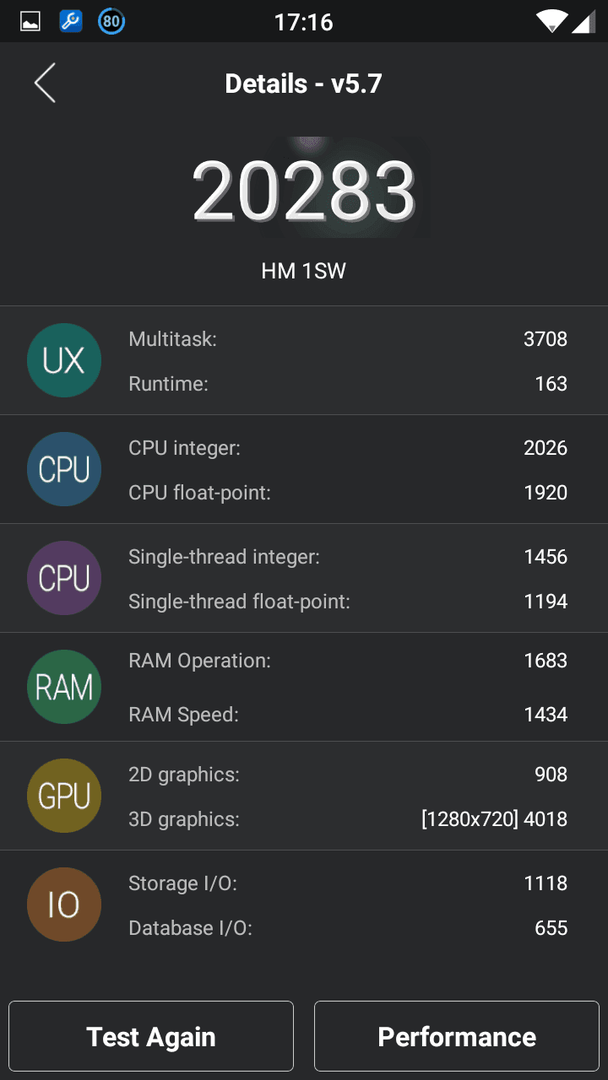The height and width of the screenshot is (1080, 608).
Task: Tap the back arrow icon
Action: click(x=45, y=83)
